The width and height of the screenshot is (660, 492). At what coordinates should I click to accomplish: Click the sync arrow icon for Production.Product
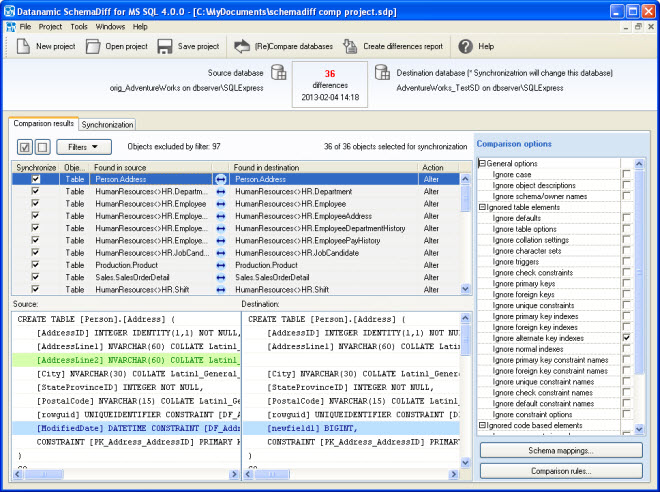point(221,265)
